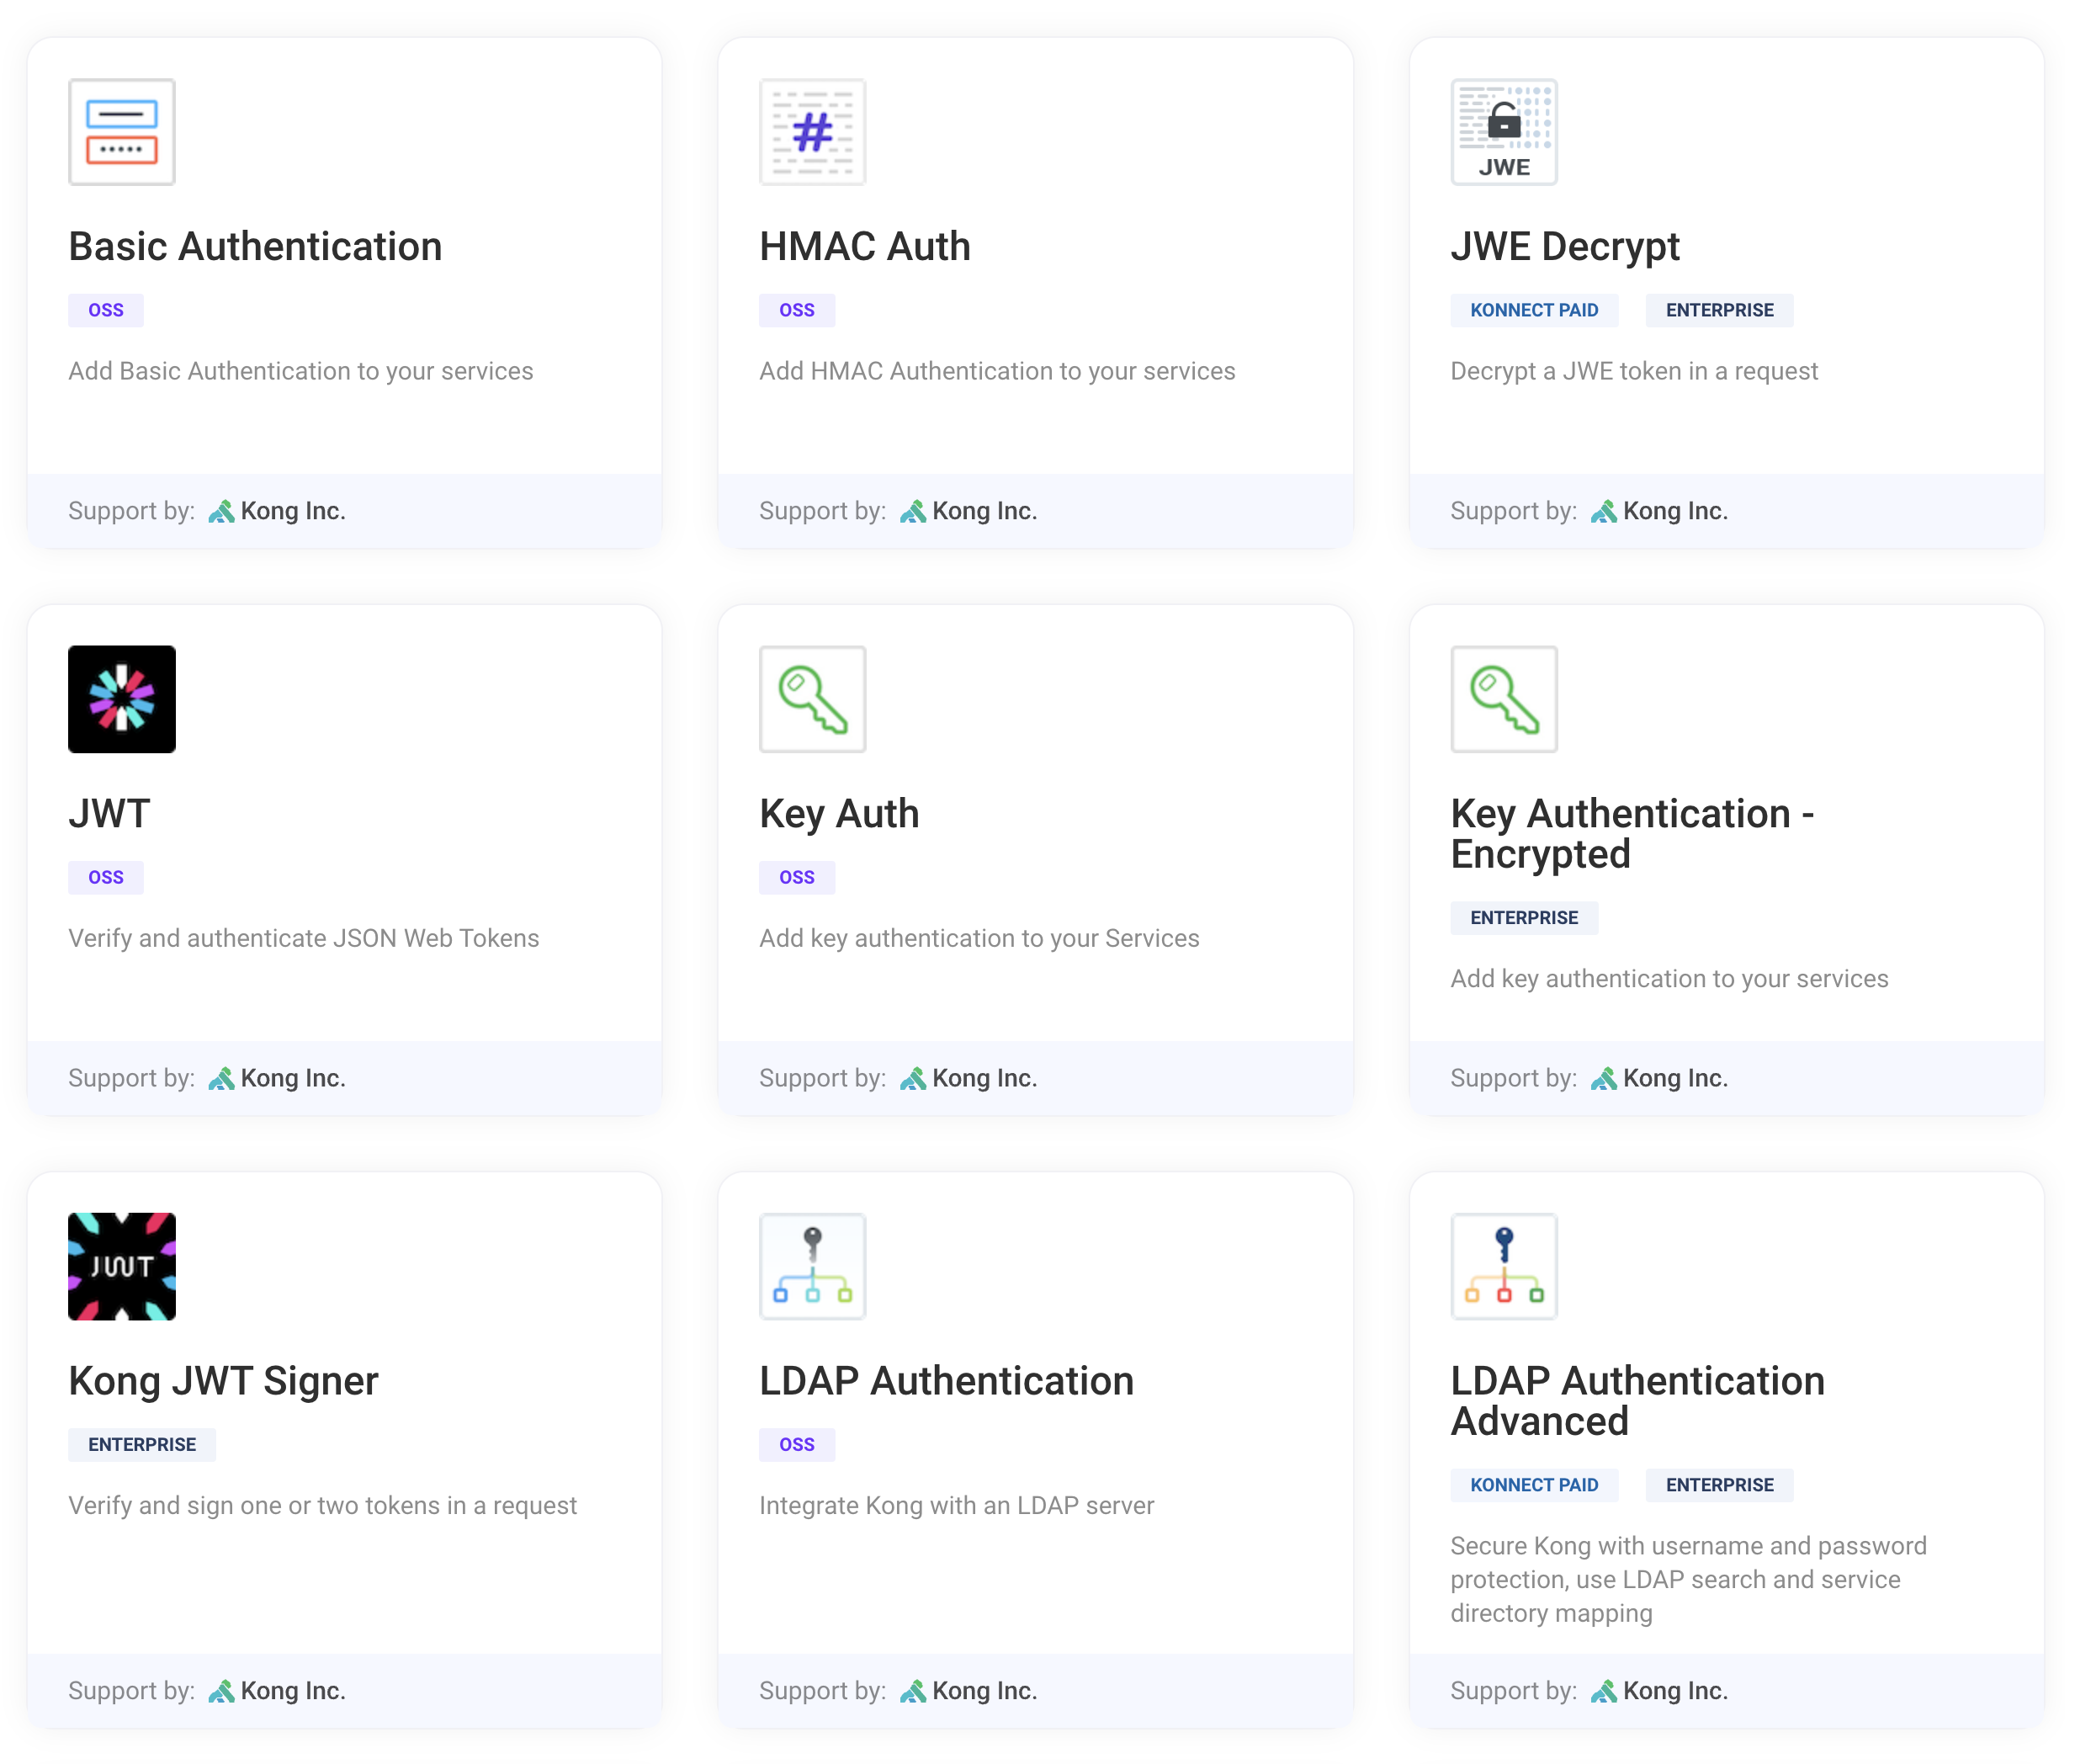
Task: Click 'Integrate Kong with an LDAP server' text
Action: 956,1505
